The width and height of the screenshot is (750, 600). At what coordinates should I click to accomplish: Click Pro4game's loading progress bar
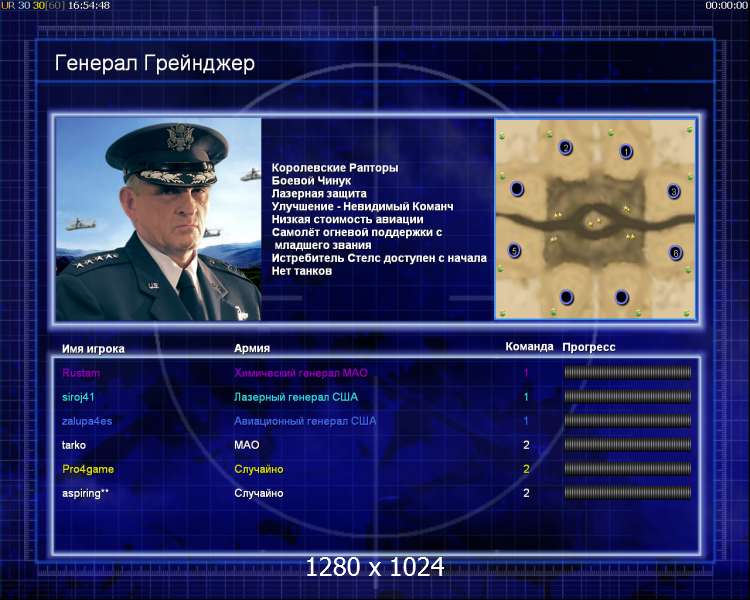pyautogui.click(x=628, y=469)
